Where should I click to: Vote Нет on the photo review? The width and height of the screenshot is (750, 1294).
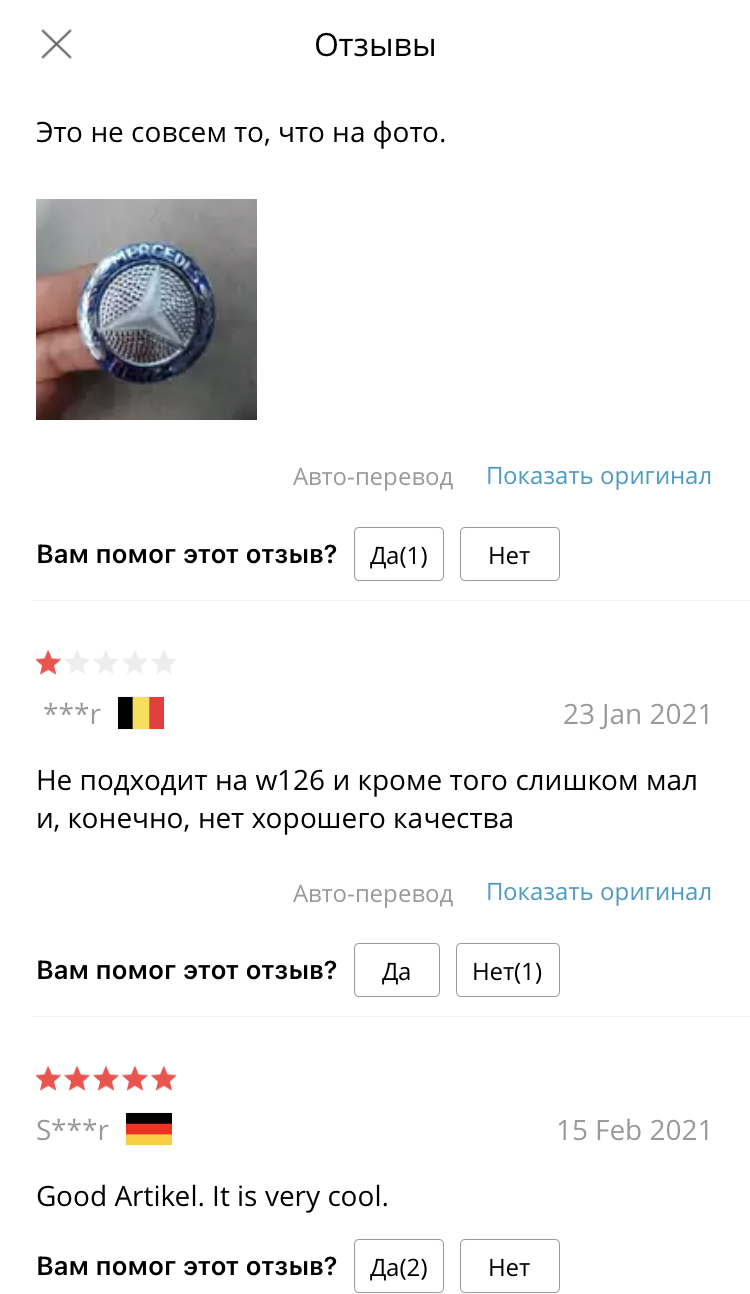tap(509, 555)
